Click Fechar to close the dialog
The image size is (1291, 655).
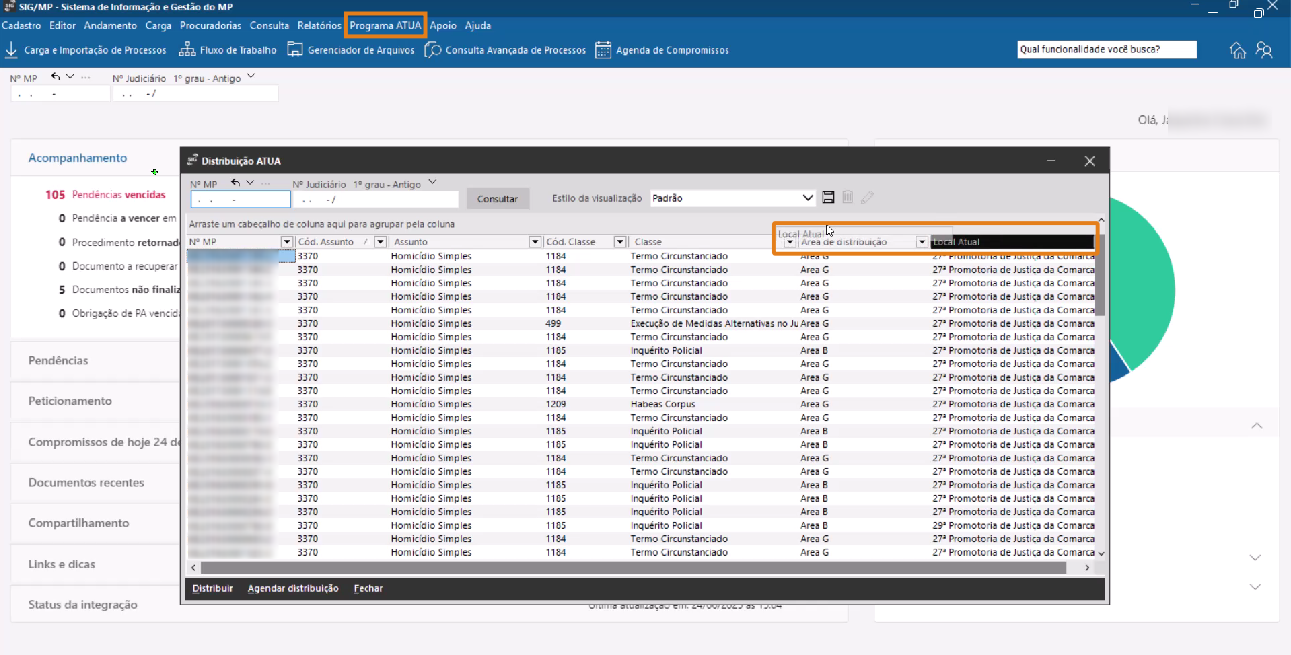point(368,589)
